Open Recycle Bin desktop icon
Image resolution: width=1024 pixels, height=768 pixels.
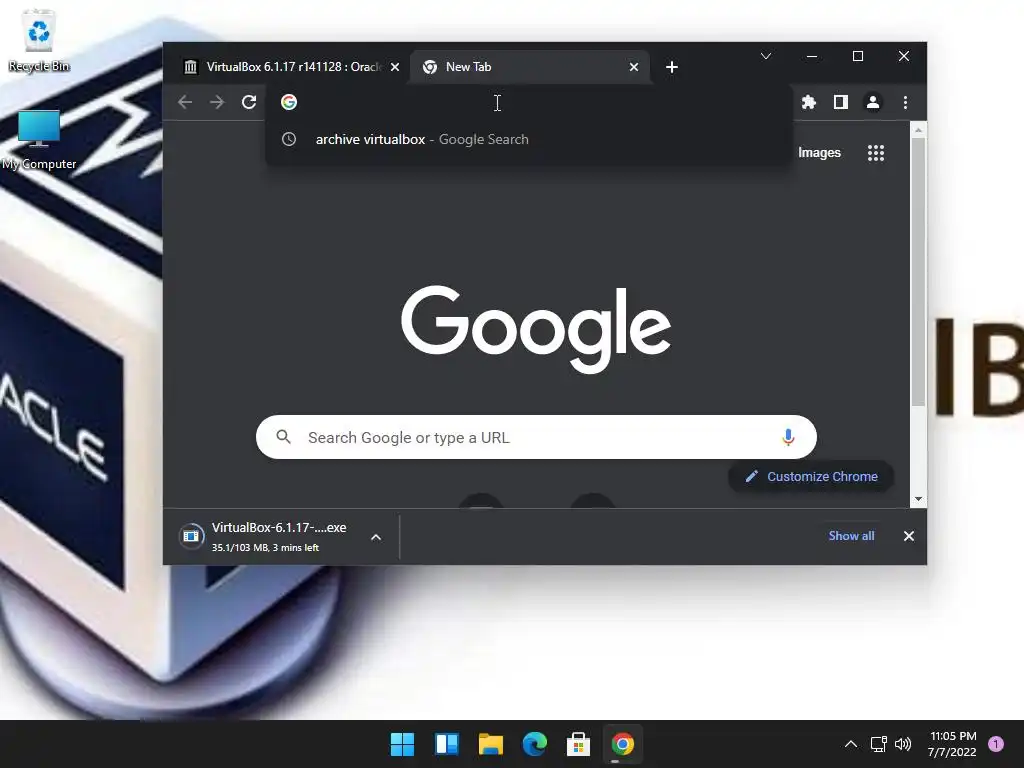pos(39,40)
